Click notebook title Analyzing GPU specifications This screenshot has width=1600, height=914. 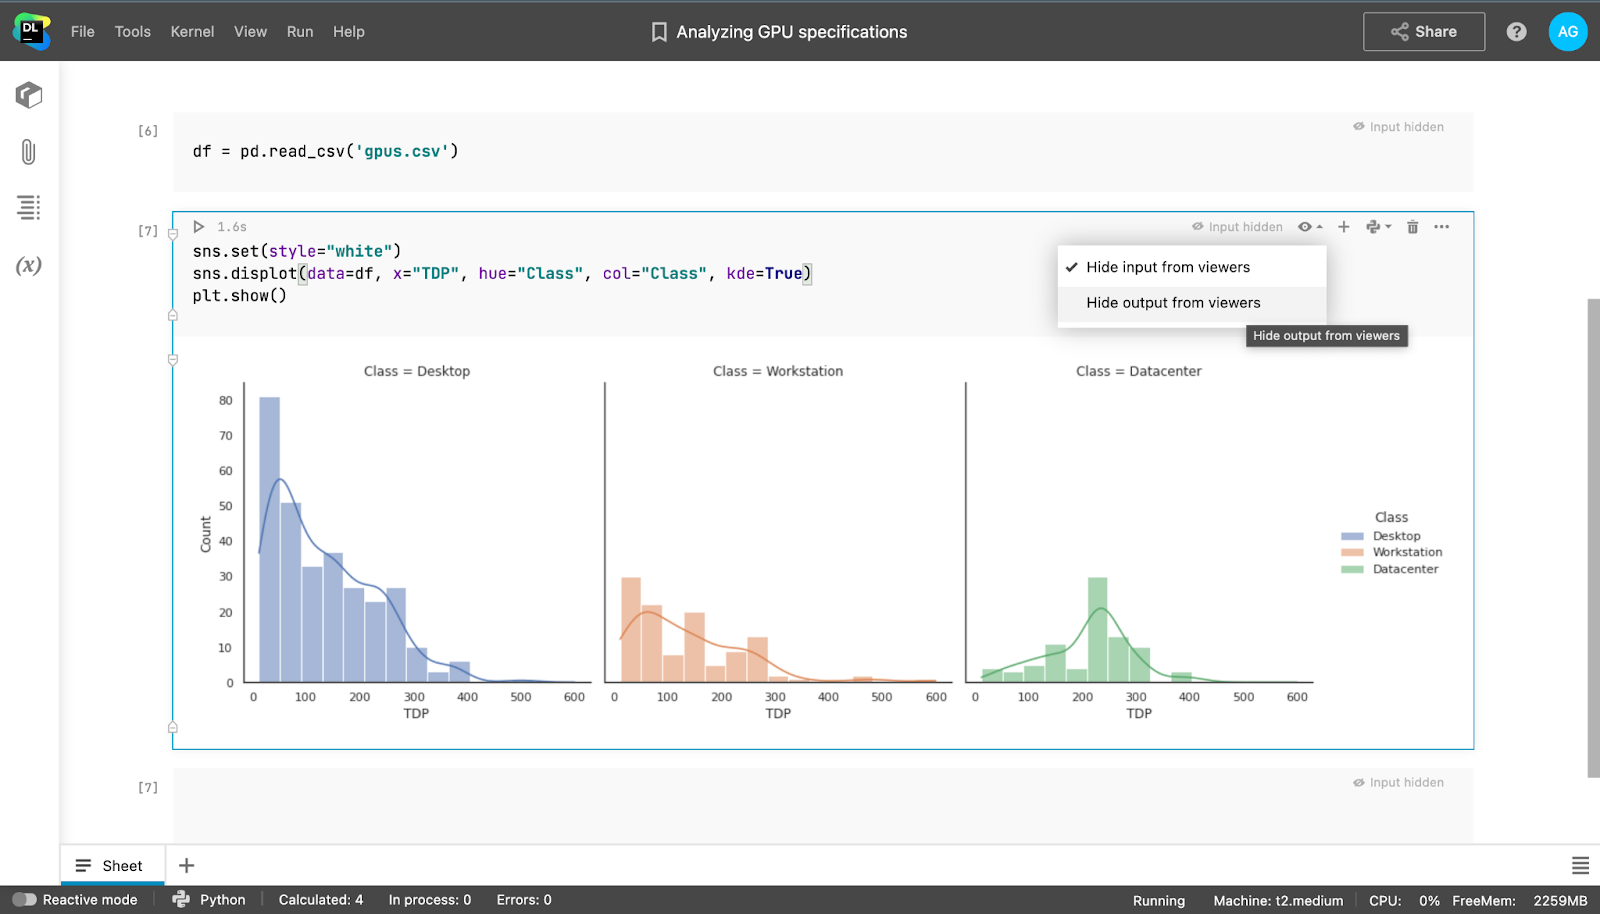[x=792, y=32]
